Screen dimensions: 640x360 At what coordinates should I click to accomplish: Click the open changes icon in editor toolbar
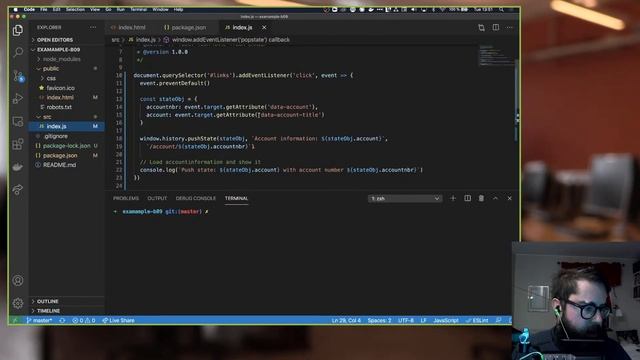[482, 27]
